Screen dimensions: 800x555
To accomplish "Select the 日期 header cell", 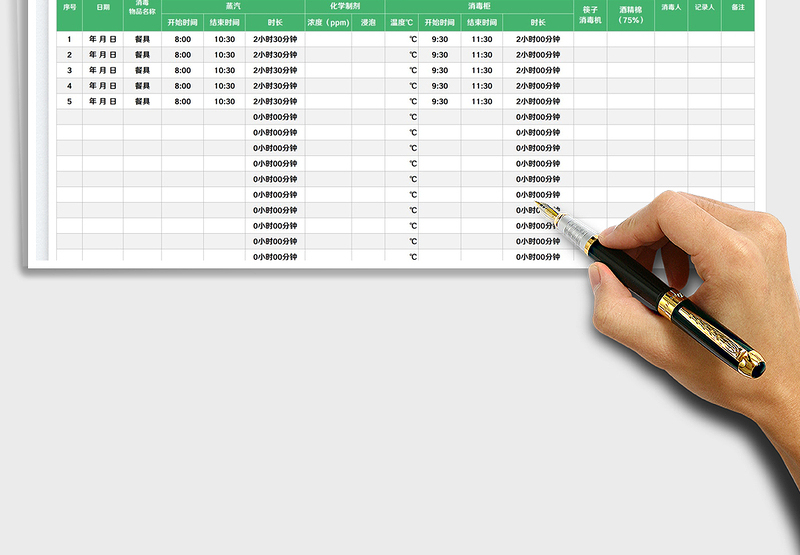I will (103, 8).
